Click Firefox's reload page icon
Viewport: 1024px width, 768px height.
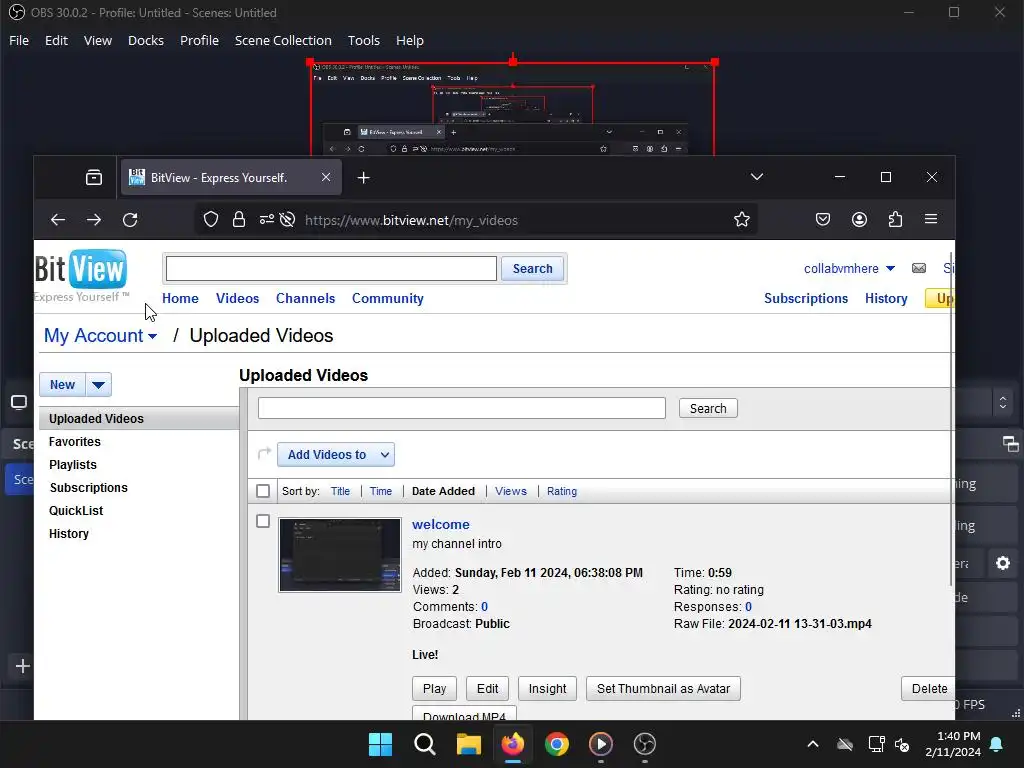click(x=130, y=220)
